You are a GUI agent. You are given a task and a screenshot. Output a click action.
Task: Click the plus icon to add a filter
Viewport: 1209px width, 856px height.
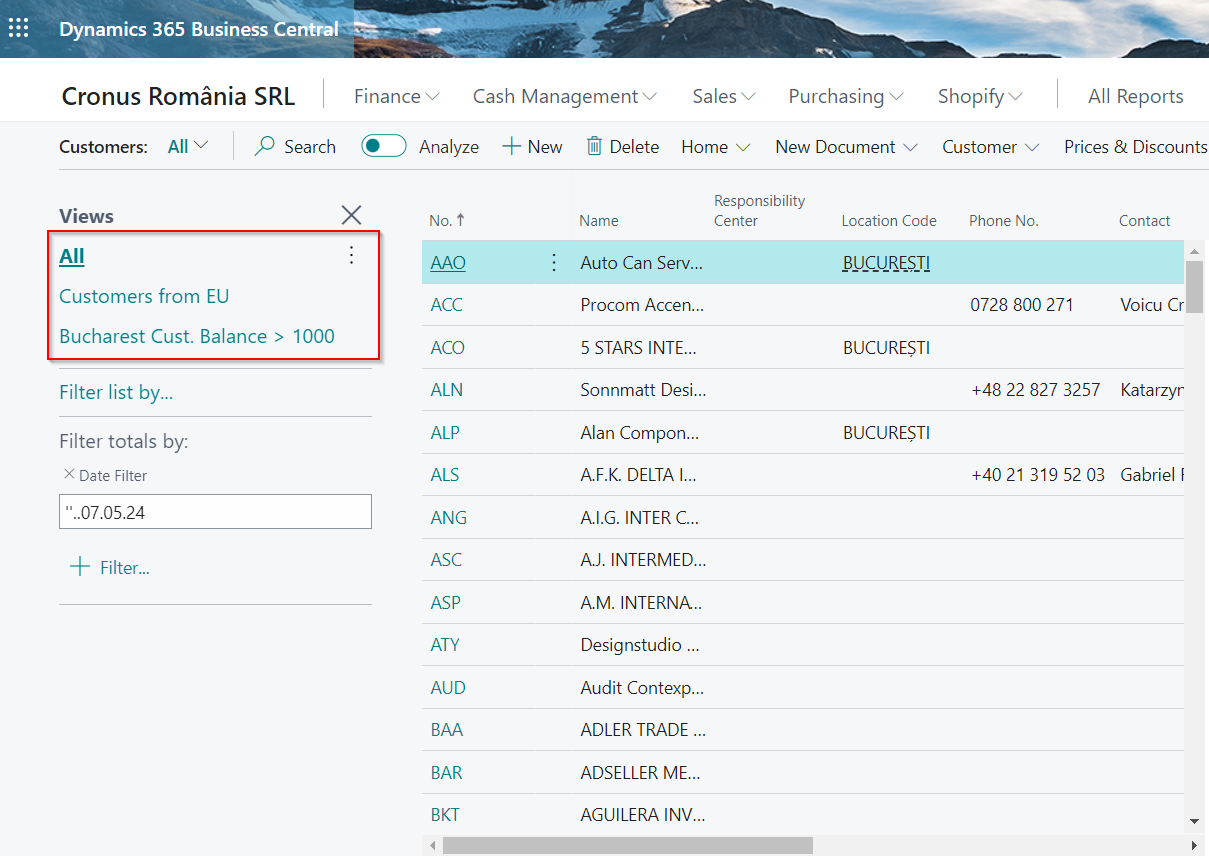[x=79, y=567]
